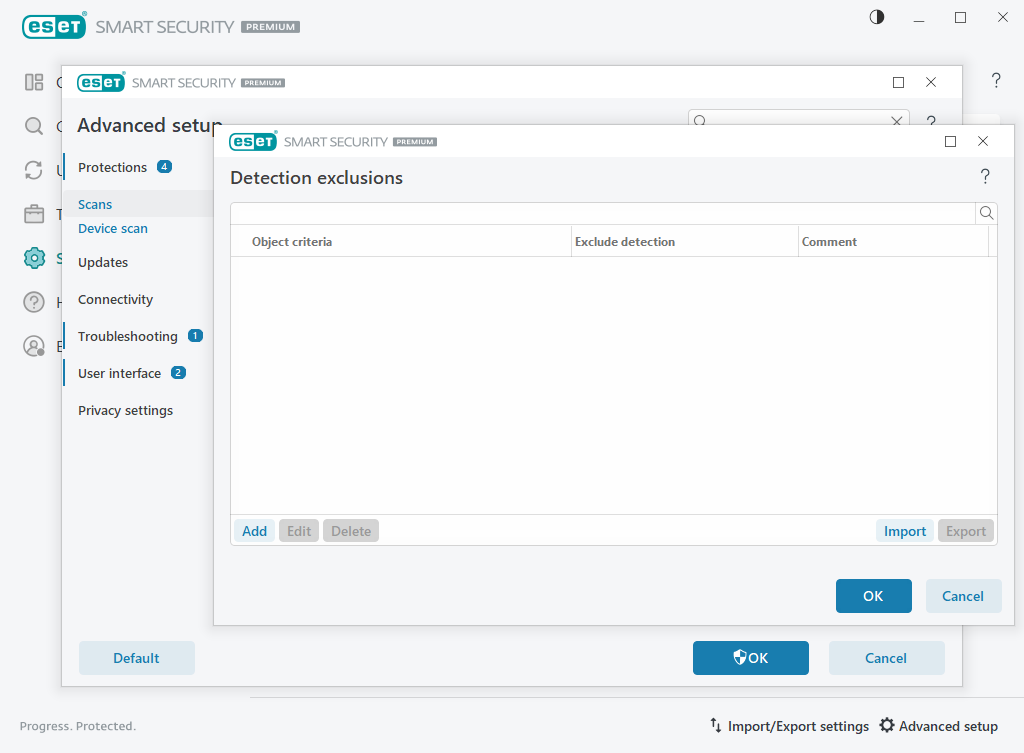
Task: Open help via the Detection exclusions question mark
Action: click(x=985, y=176)
